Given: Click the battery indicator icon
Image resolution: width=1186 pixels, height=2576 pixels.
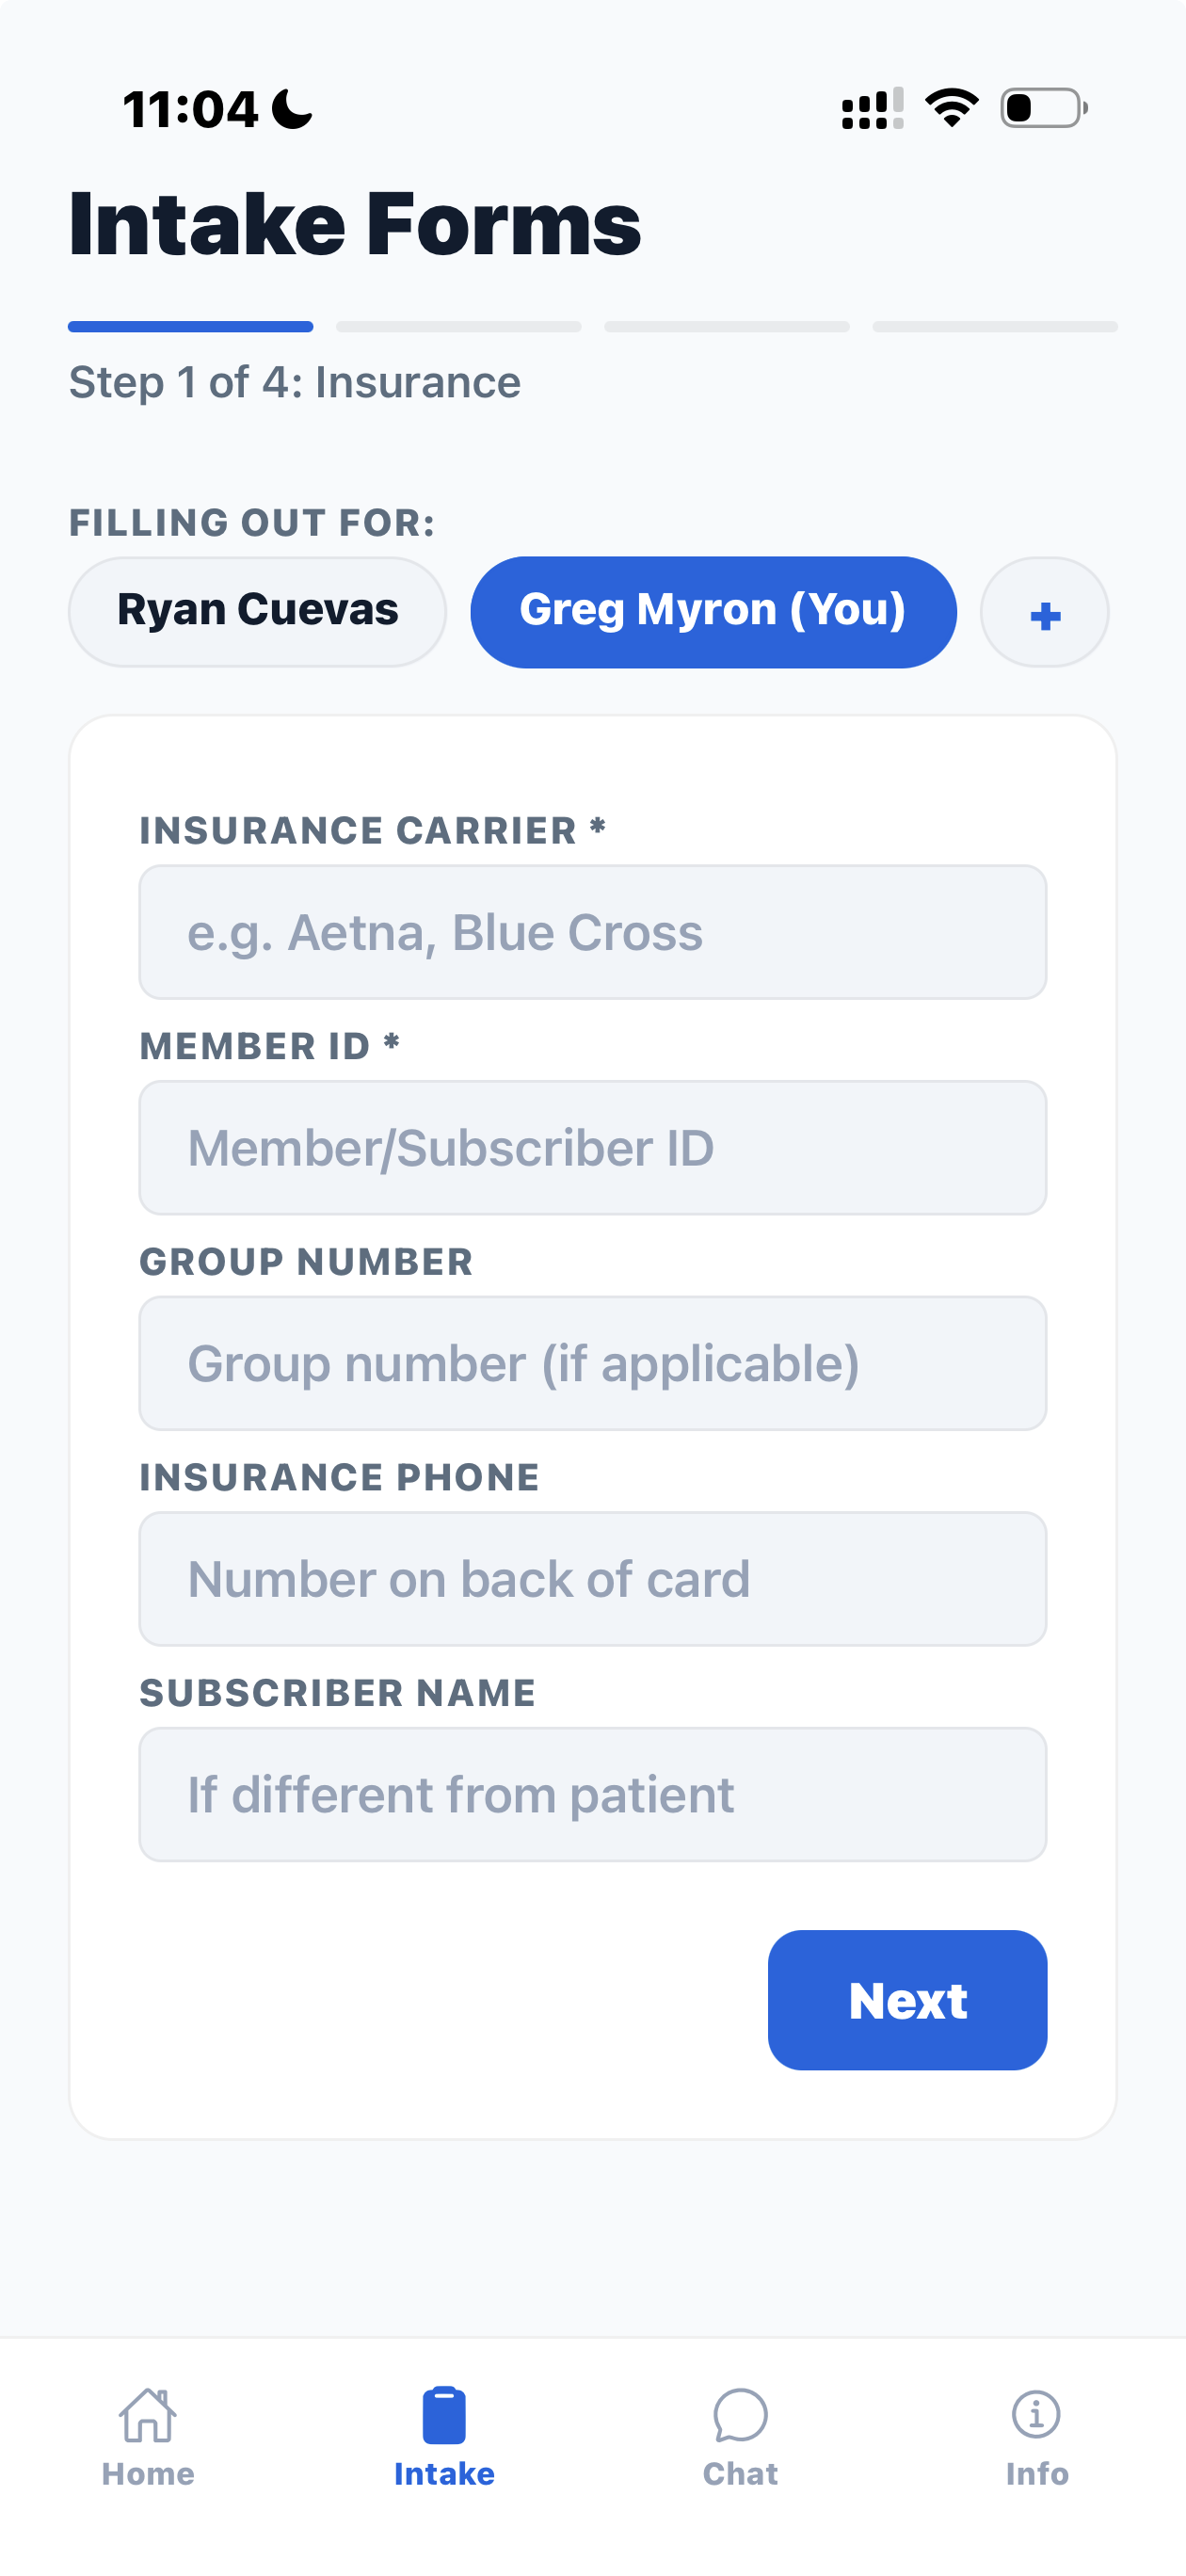Looking at the screenshot, I should (x=1038, y=110).
